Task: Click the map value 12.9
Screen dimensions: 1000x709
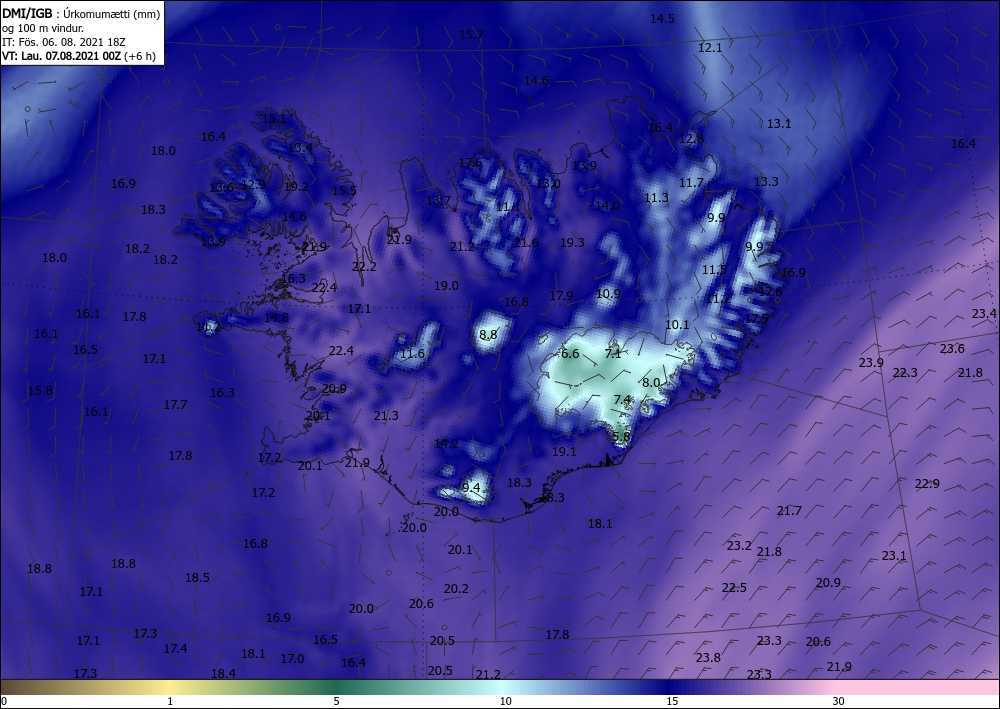Action: click(x=254, y=184)
